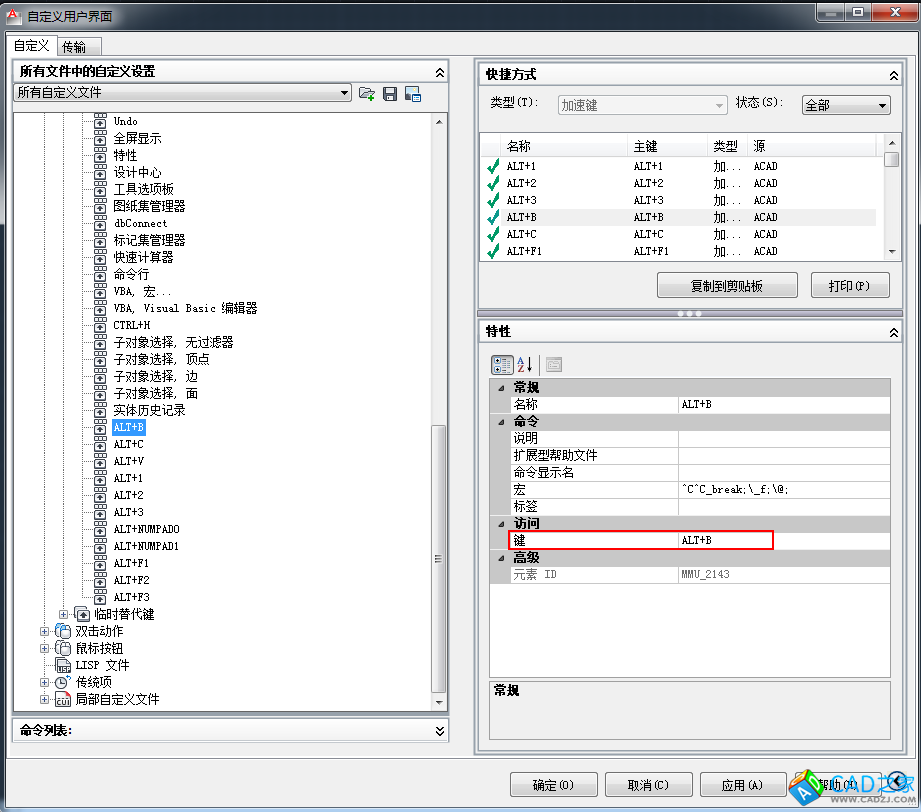Click the 确定 button
The width and height of the screenshot is (921, 812).
(x=553, y=785)
